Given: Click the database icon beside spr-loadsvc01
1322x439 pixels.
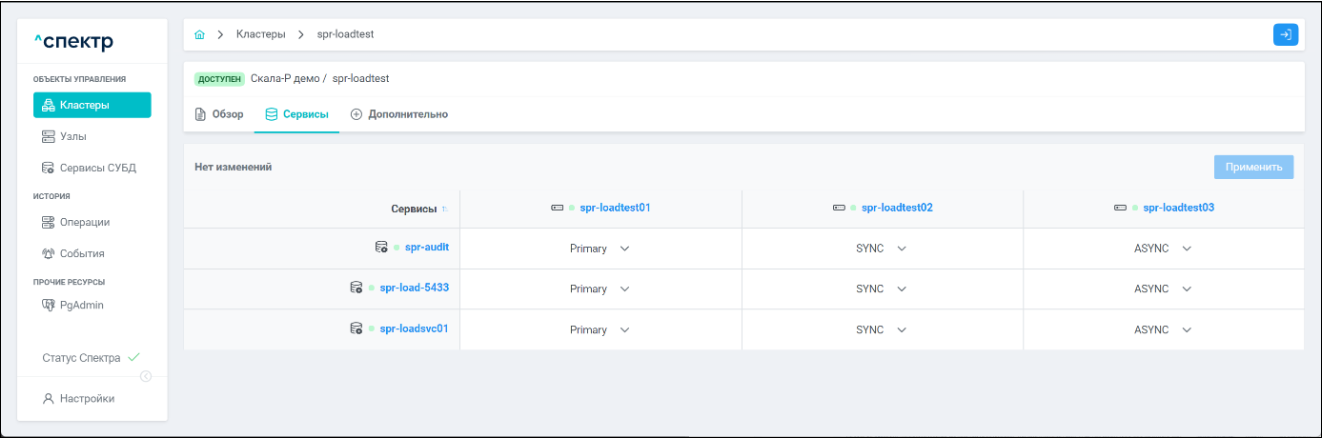Looking at the screenshot, I should (x=356, y=329).
